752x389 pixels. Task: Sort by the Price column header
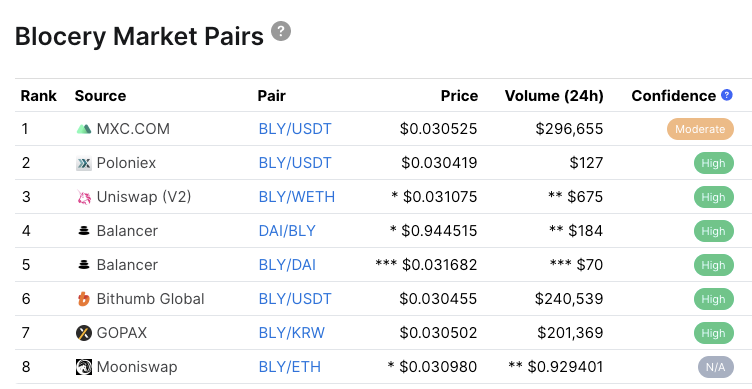click(x=459, y=95)
